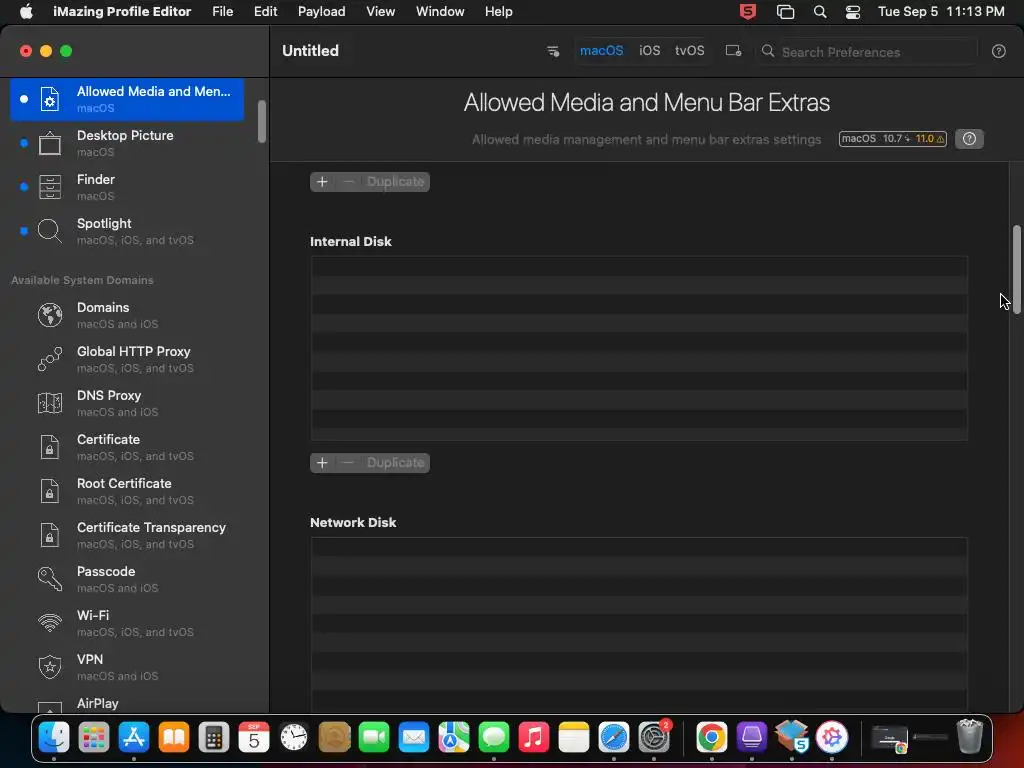1024x768 pixels.
Task: Click the 'Untitled' document title
Action: (310, 51)
